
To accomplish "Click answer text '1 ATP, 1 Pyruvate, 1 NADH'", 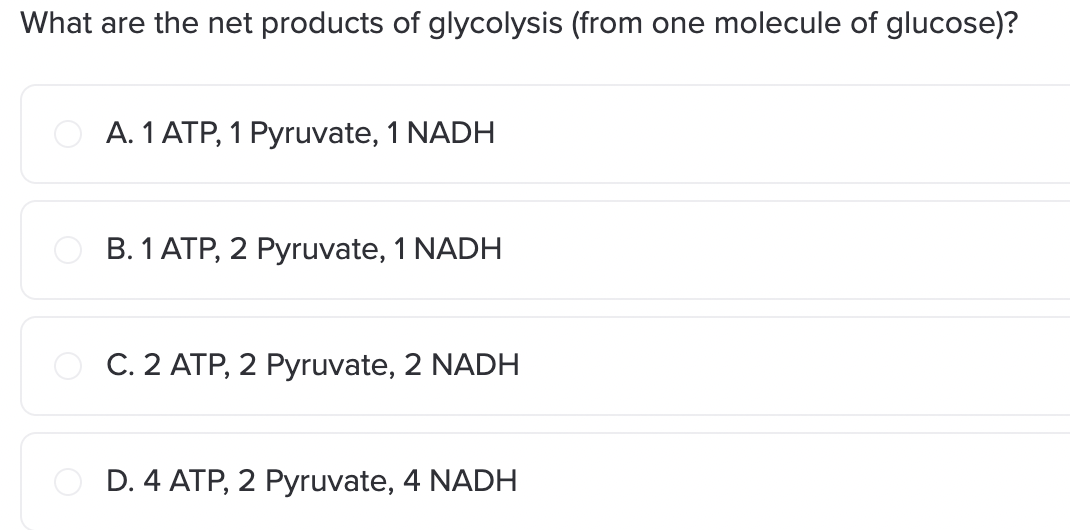I will coord(317,133).
